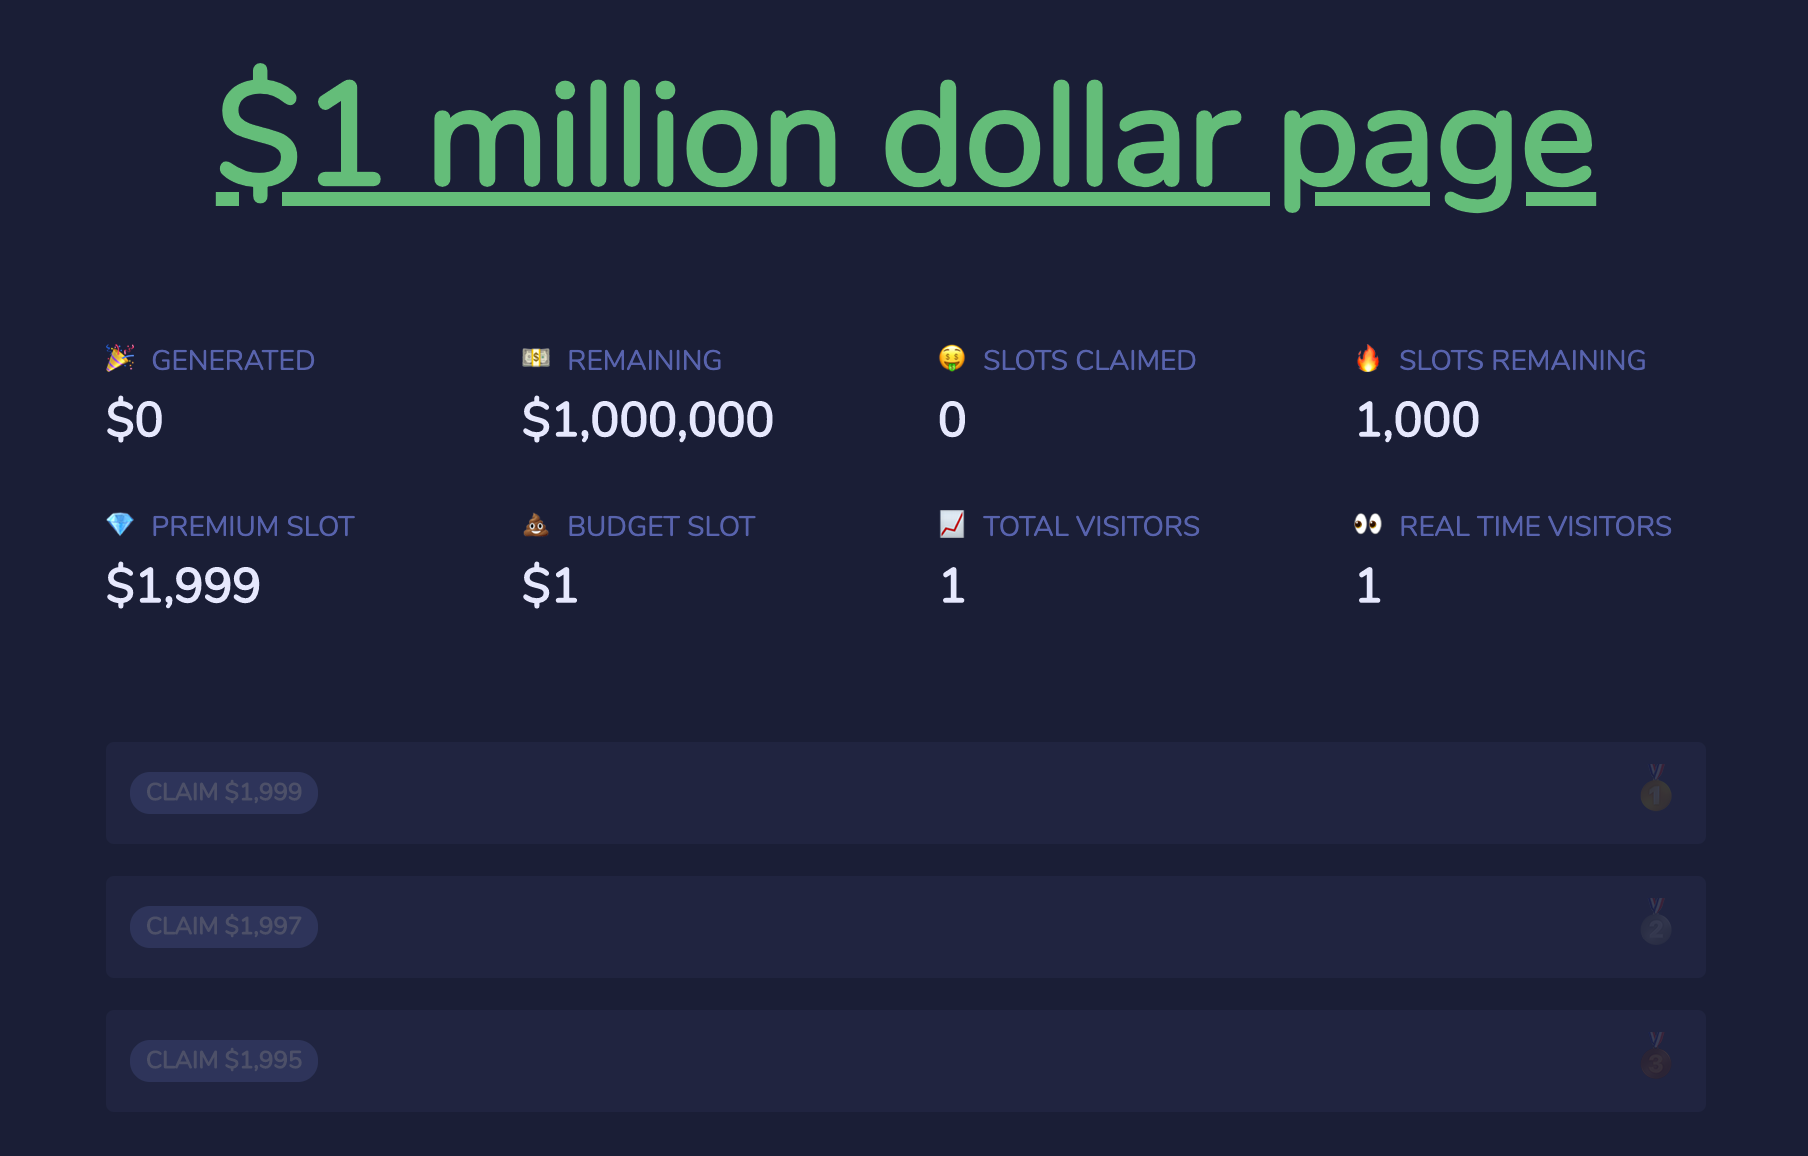Click the GENERATED label
Viewport: 1808px width, 1156px height.
pos(233,360)
